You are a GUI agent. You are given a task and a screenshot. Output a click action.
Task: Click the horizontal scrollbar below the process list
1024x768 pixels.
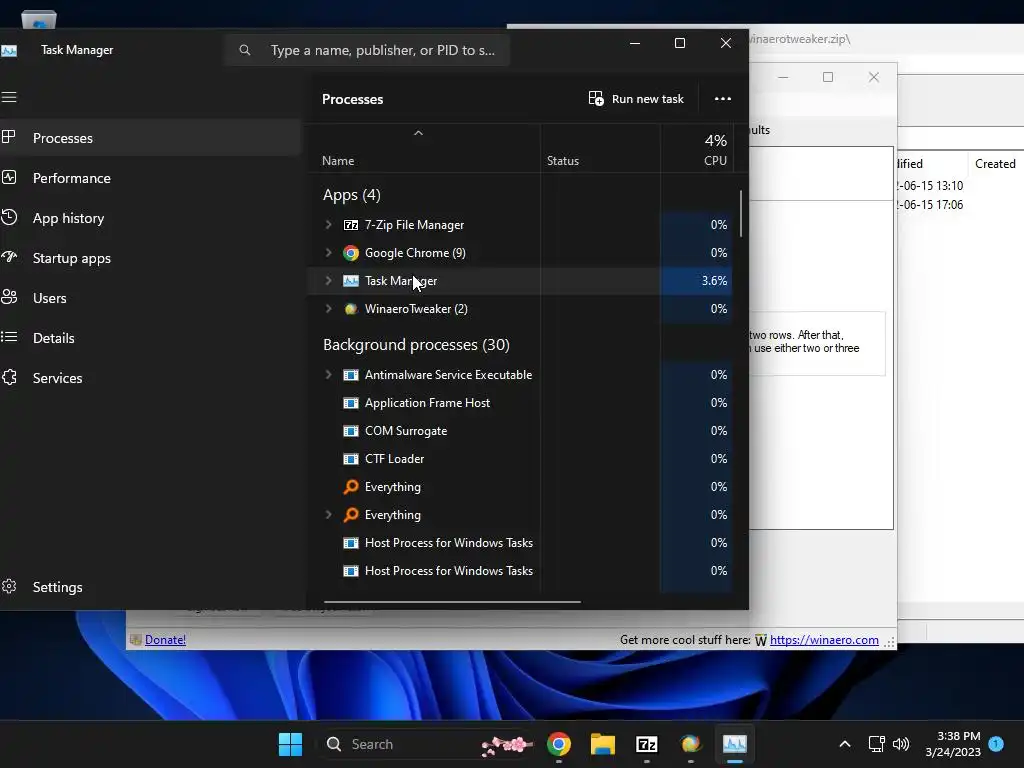coord(451,601)
